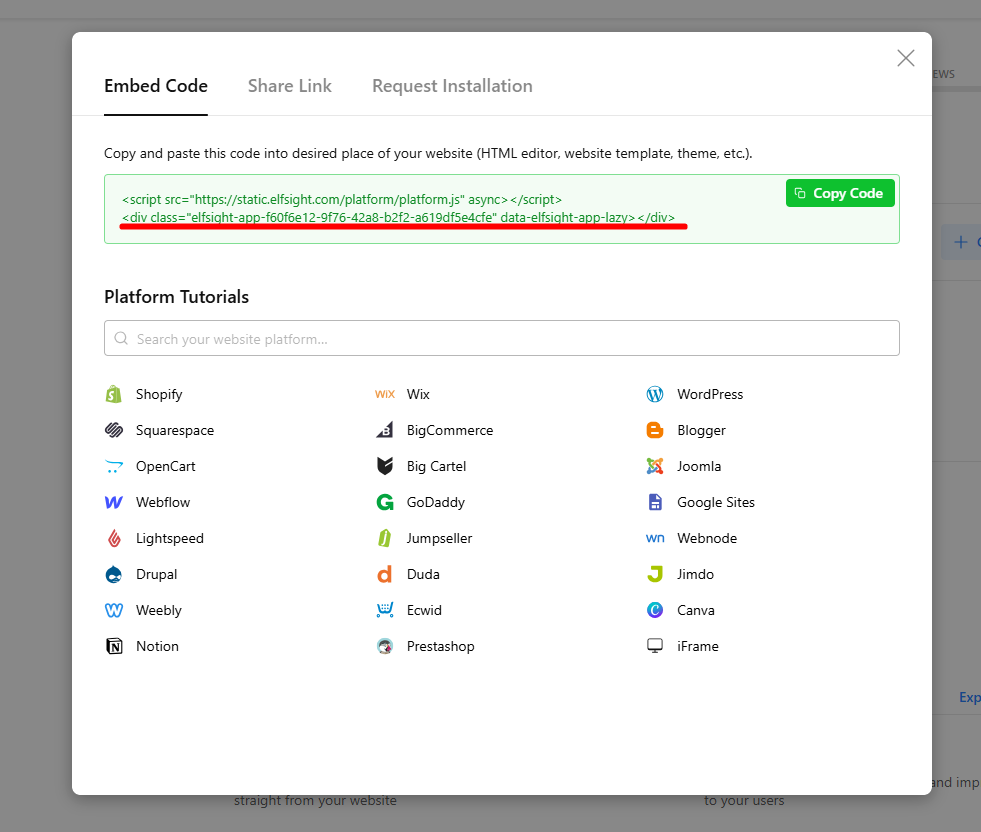Switch to the Embed Code tab
Viewport: 981px width, 832px height.
156,86
